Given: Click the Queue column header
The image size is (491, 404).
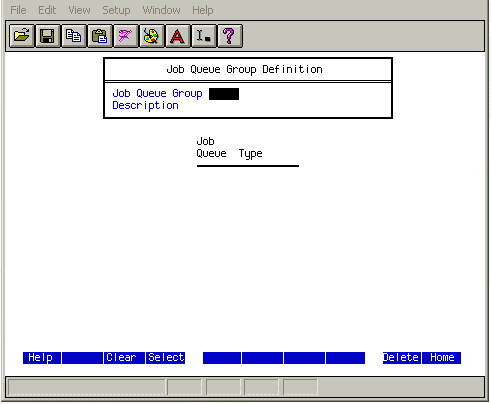Looking at the screenshot, I should tap(211, 154).
